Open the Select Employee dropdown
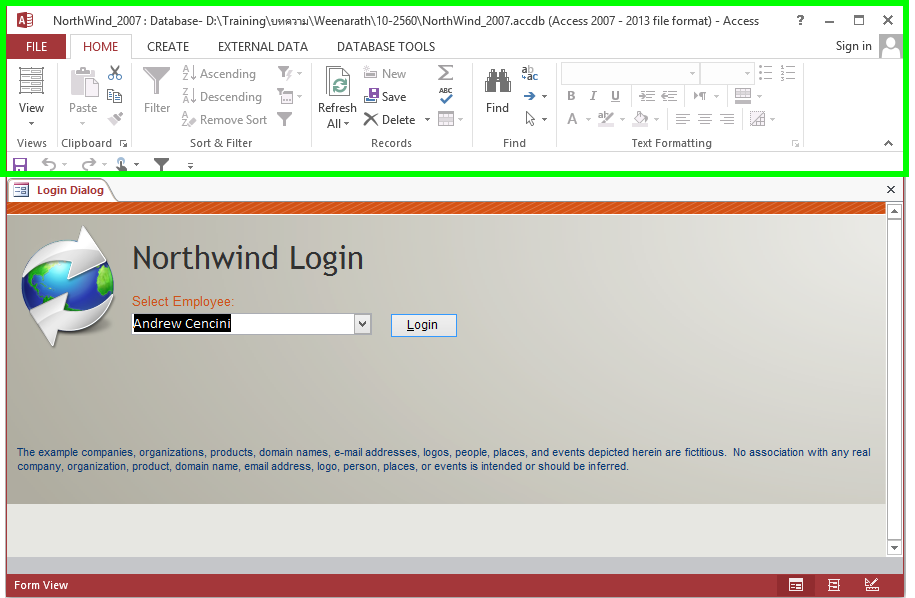The width and height of the screenshot is (915, 598). 363,324
